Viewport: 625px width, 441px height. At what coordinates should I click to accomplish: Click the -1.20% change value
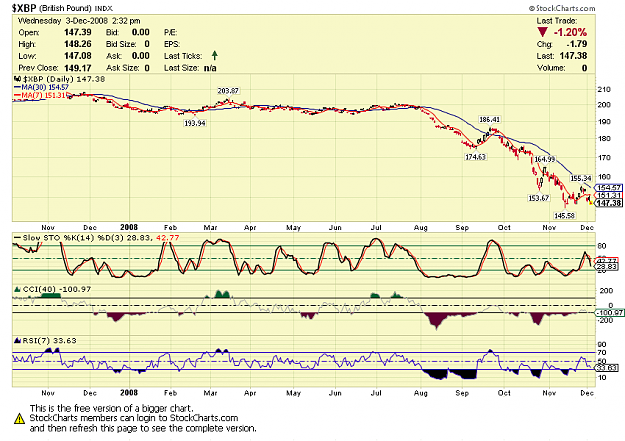click(570, 32)
